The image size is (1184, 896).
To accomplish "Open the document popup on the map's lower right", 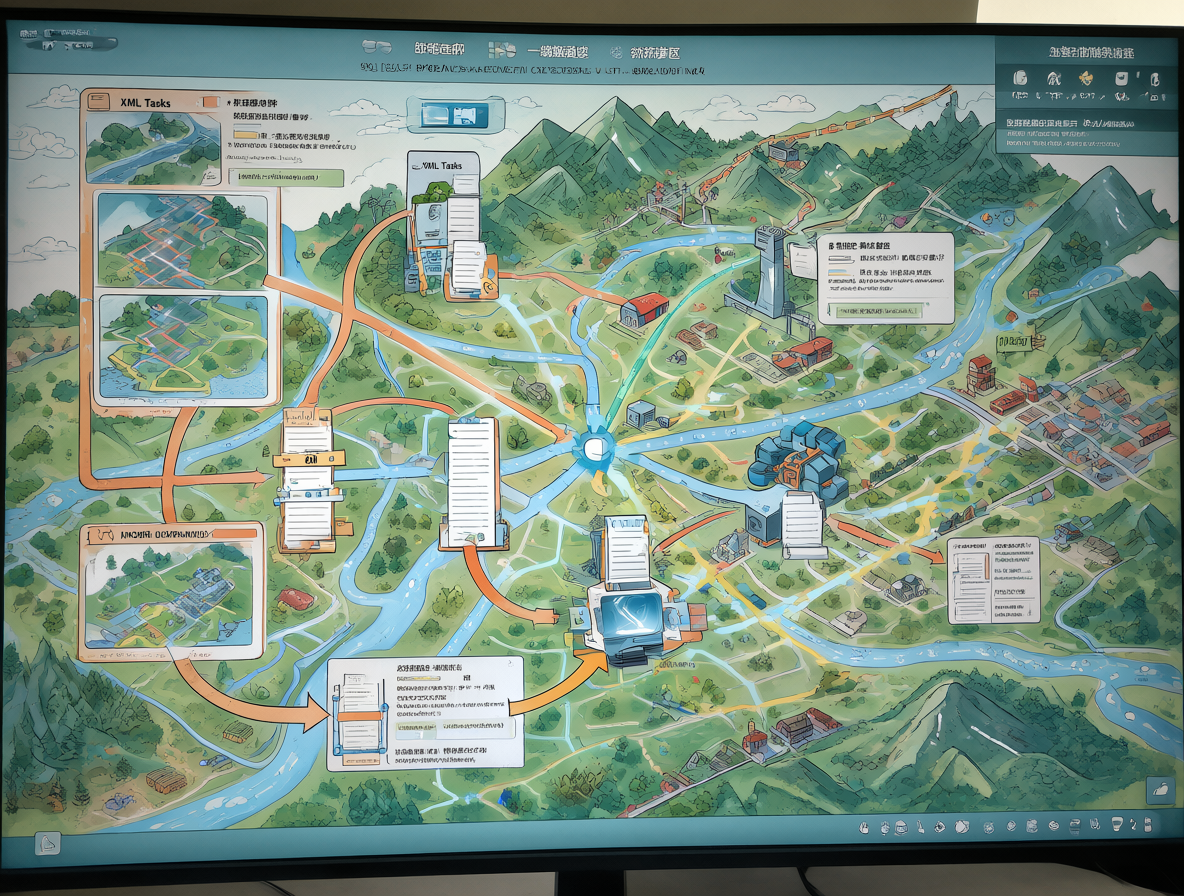I will pos(993,580).
